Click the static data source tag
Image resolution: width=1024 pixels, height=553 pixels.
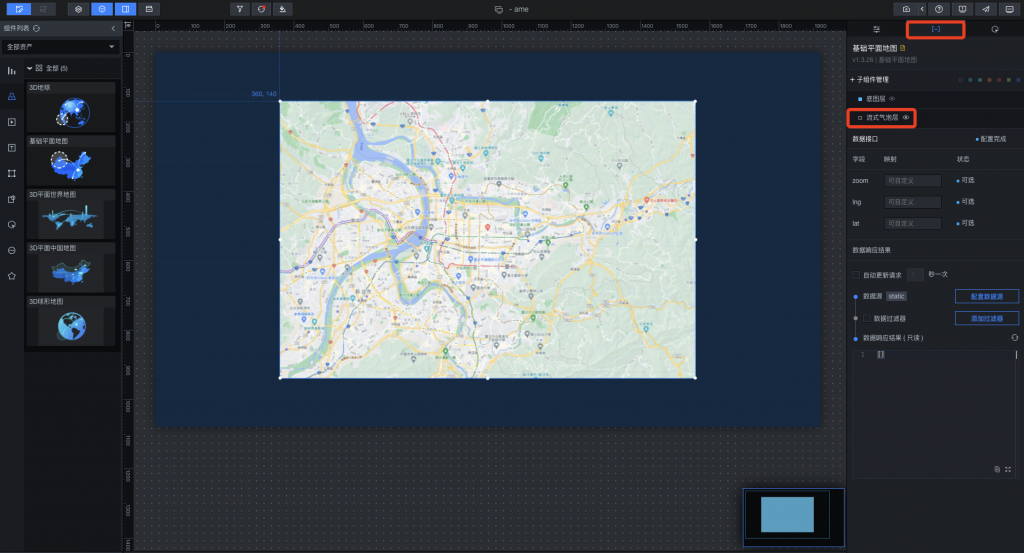pyautogui.click(x=896, y=296)
